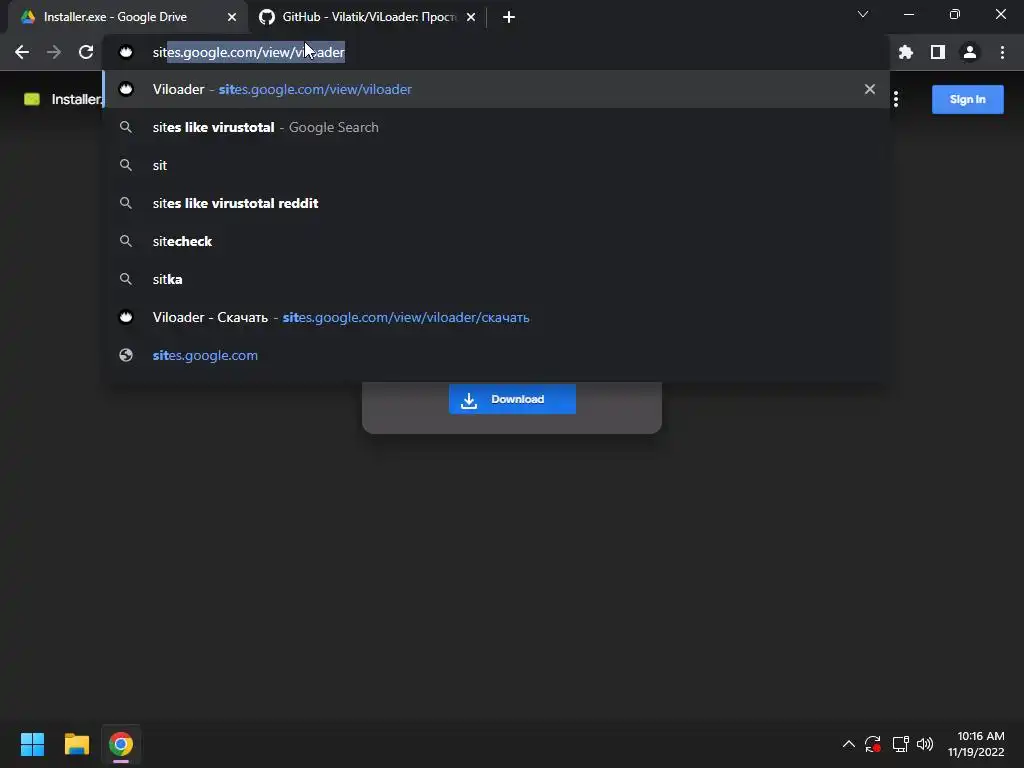Open the volume speaker tray icon

(925, 744)
